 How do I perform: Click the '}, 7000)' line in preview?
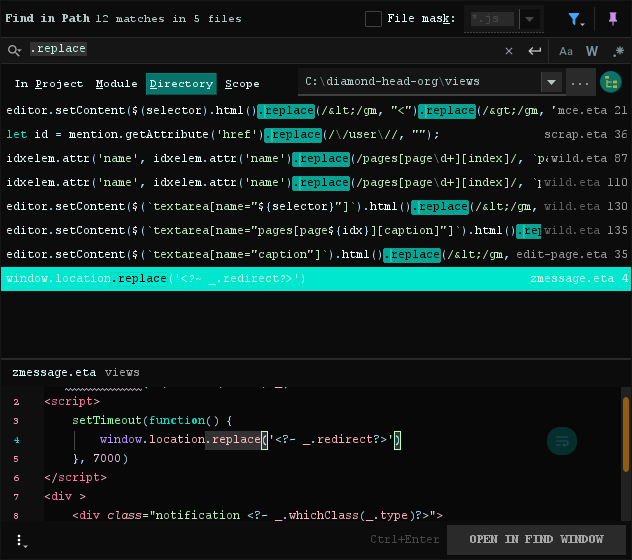click(100, 458)
